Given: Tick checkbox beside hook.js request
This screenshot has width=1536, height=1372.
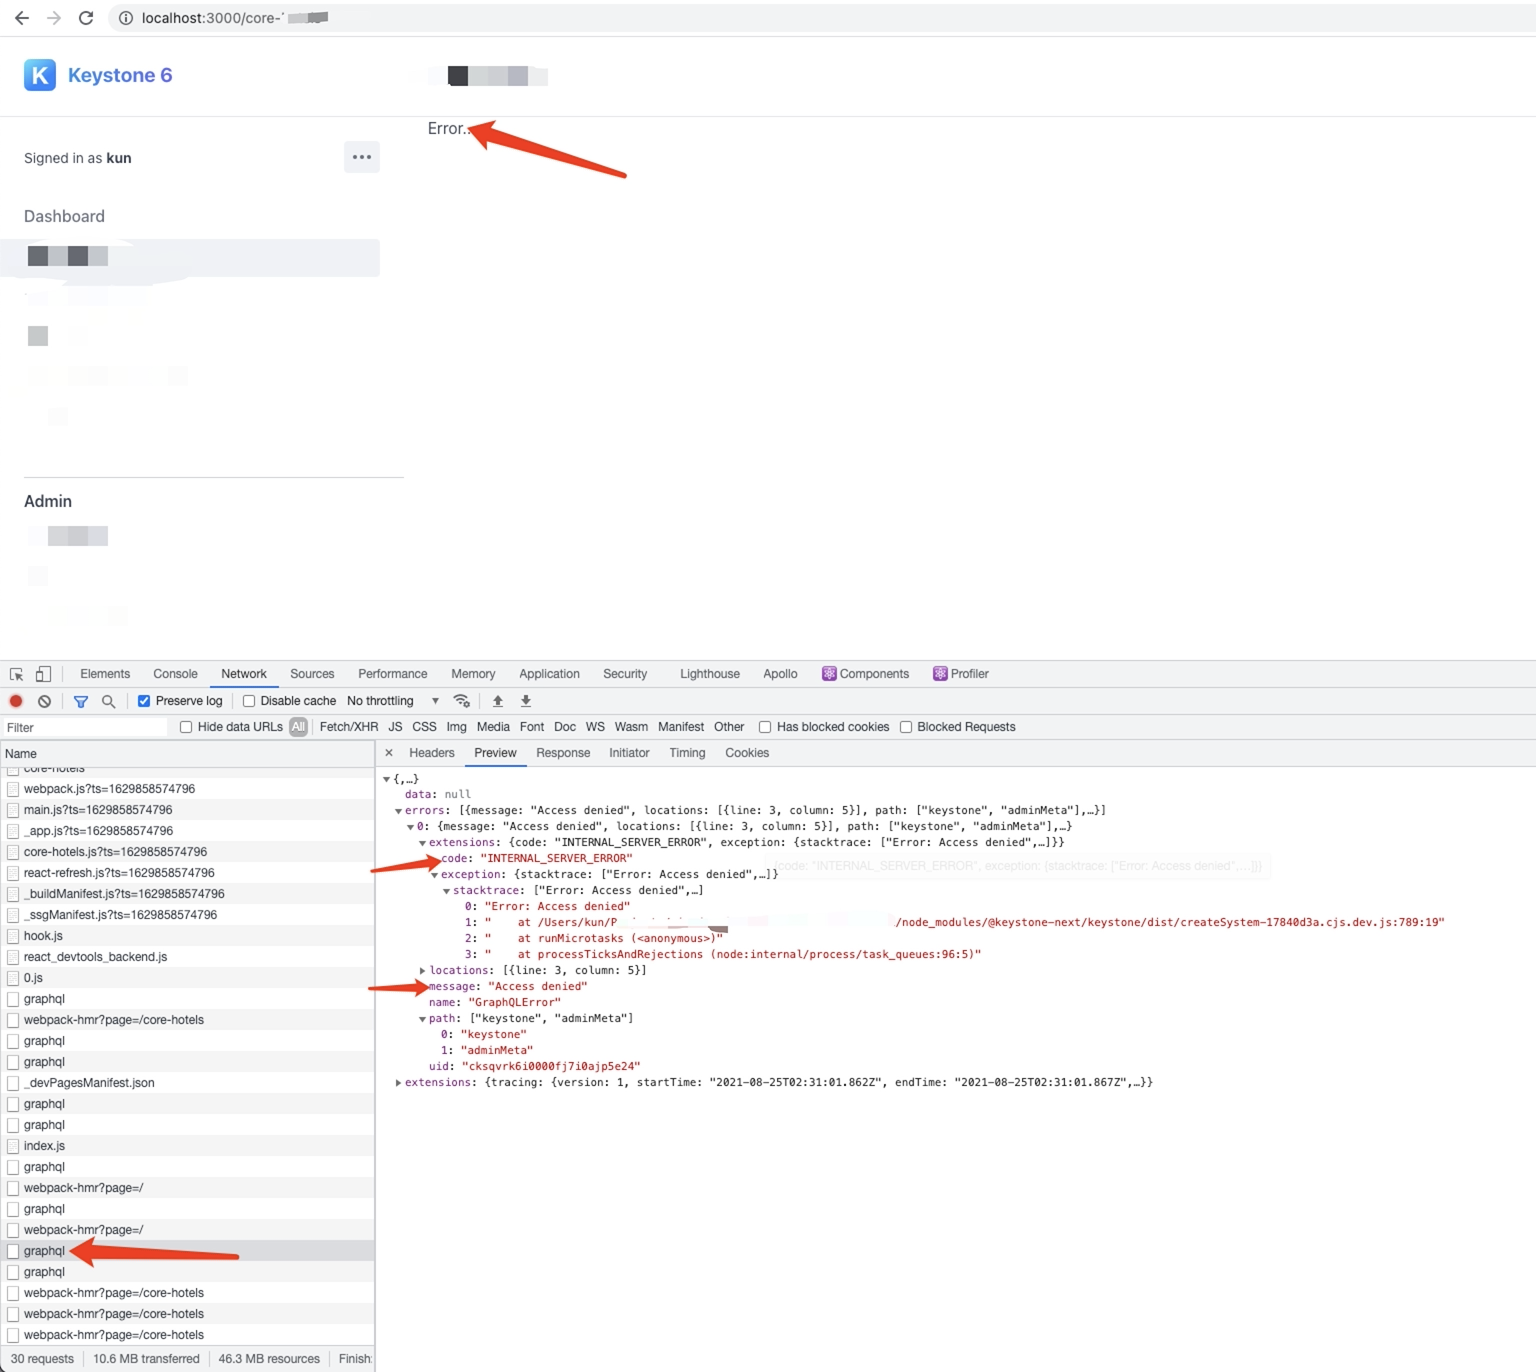Looking at the screenshot, I should pos(13,936).
